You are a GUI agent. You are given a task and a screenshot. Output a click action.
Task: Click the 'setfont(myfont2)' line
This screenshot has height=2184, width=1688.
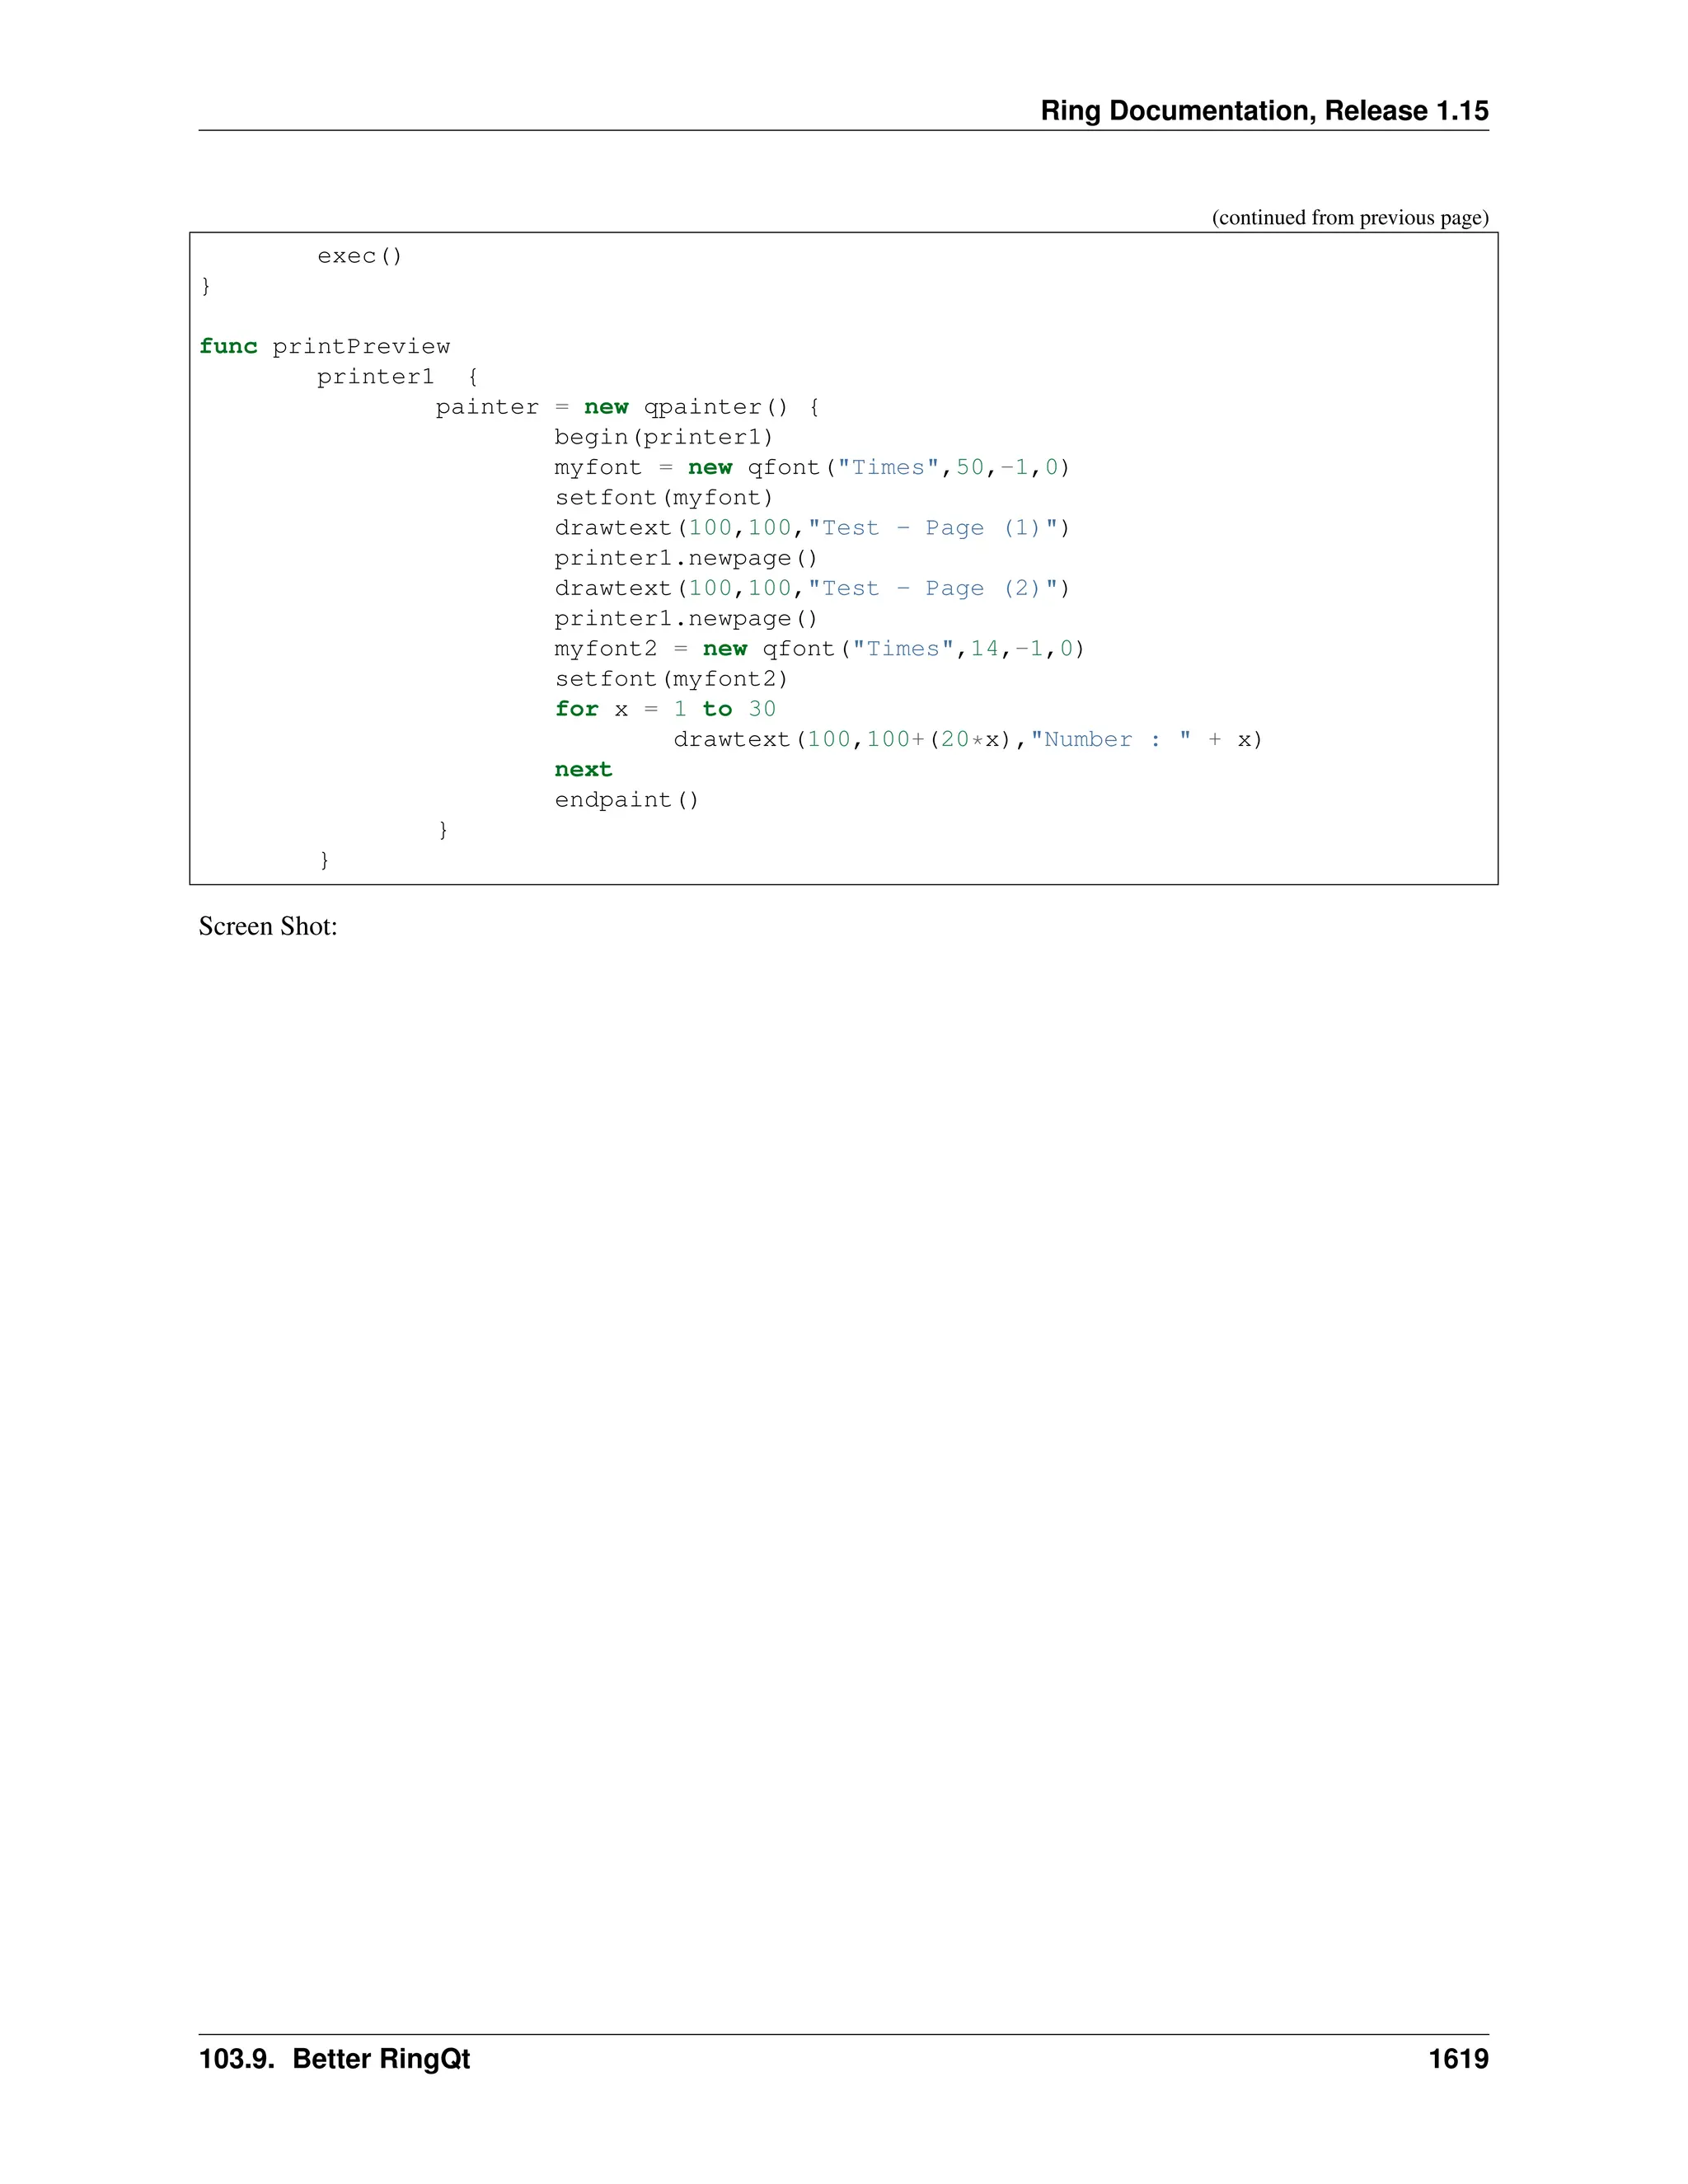[x=671, y=679]
